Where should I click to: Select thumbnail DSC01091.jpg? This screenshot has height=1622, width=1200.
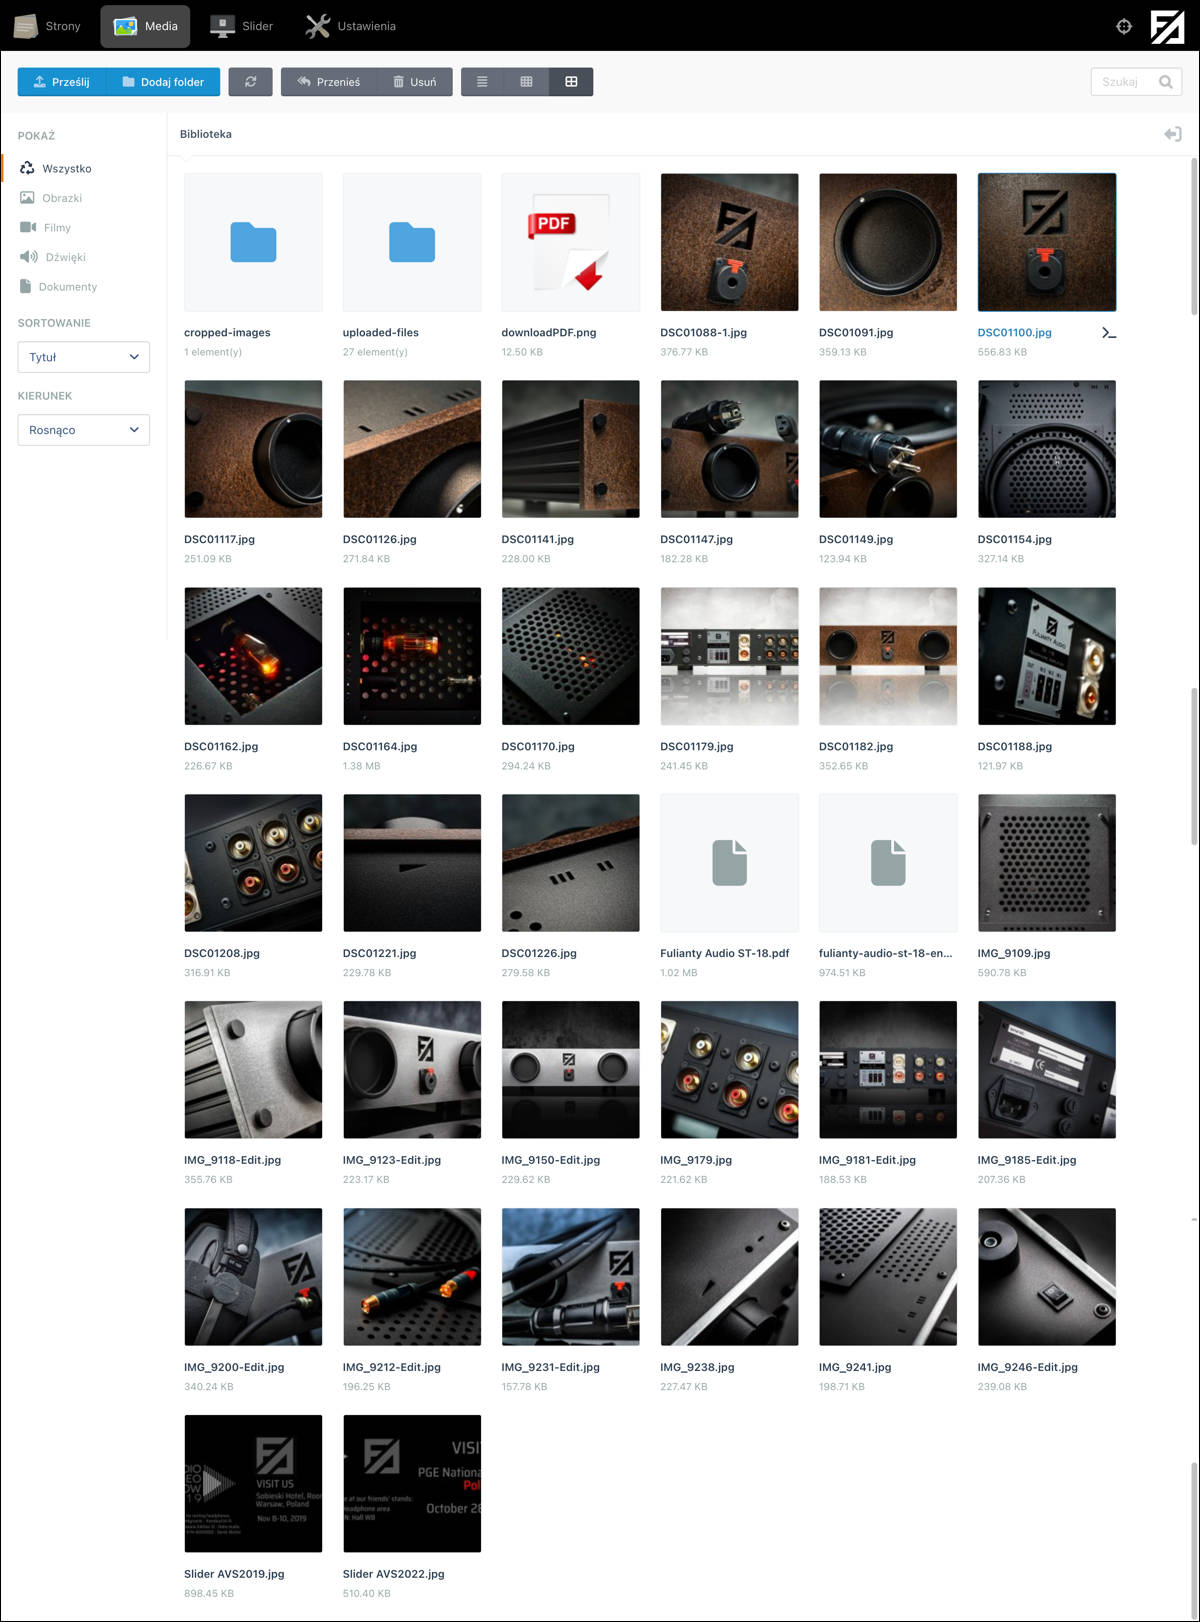point(888,242)
